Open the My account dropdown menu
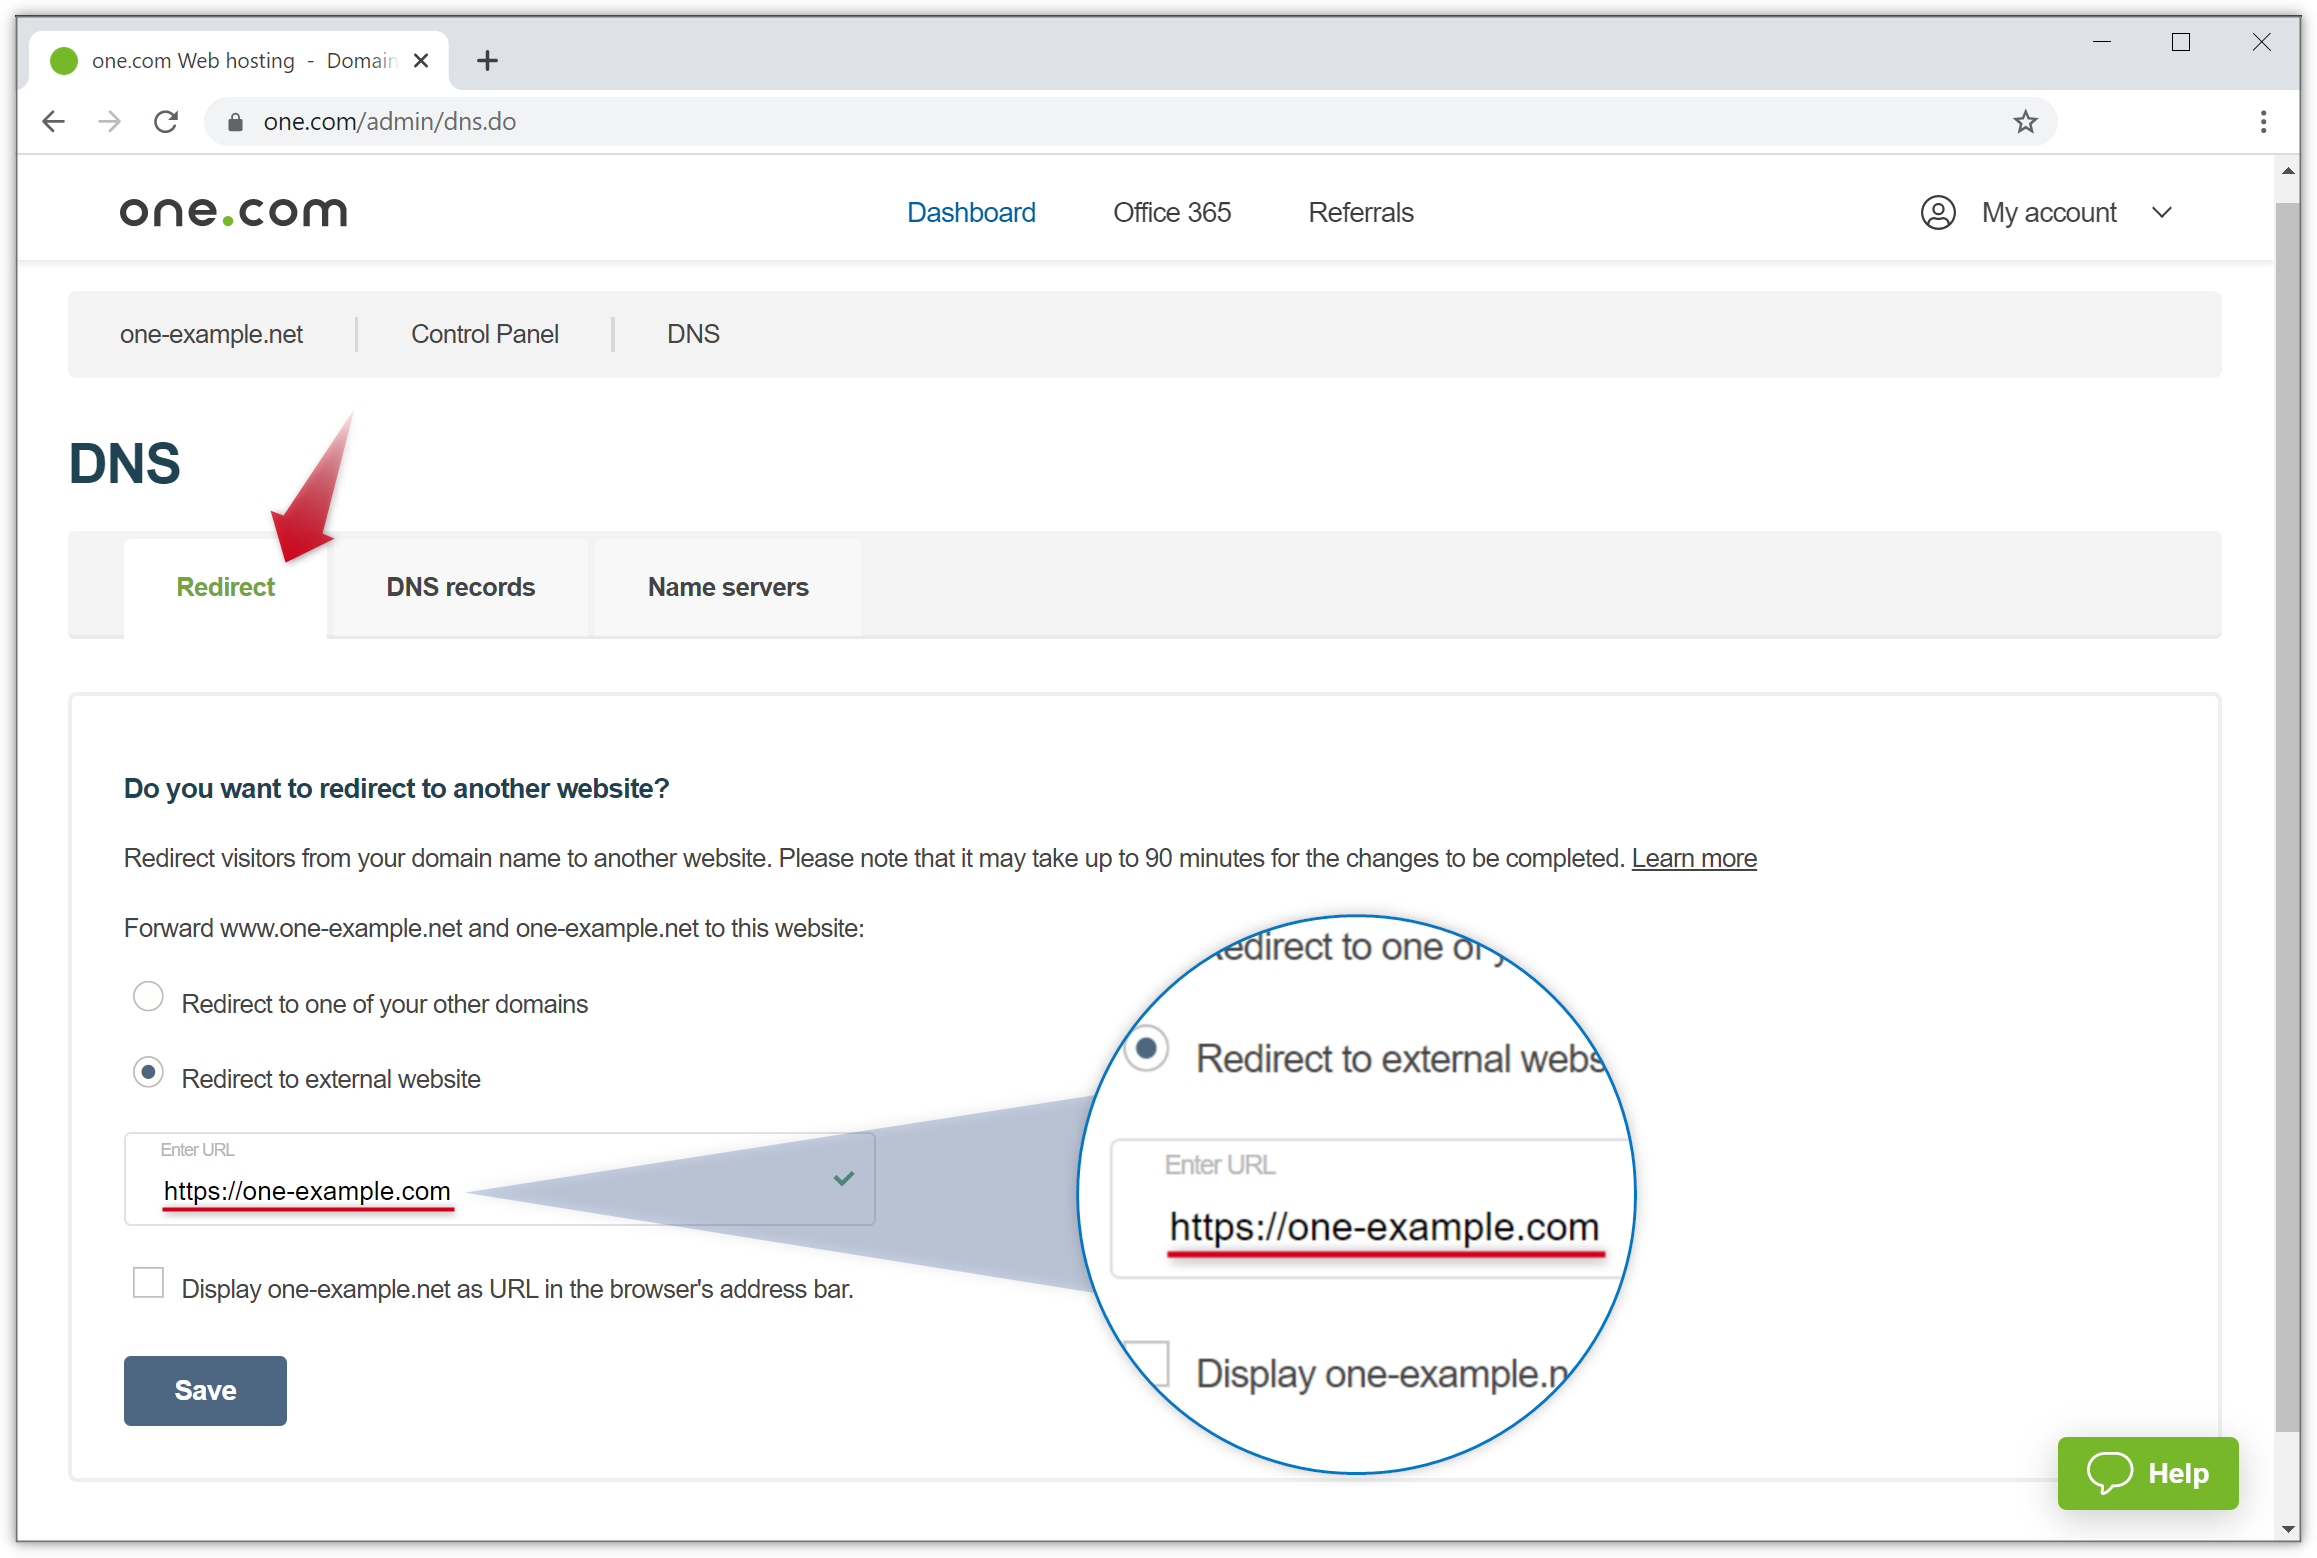 2051,212
